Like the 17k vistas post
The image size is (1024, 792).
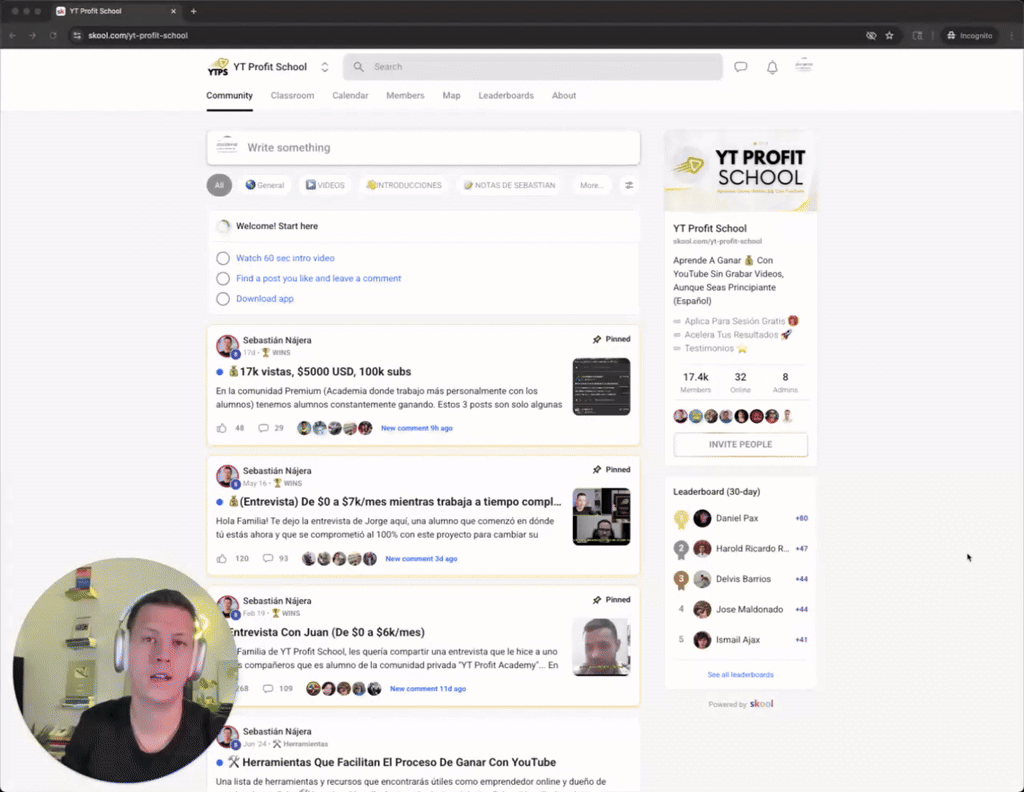(221, 428)
